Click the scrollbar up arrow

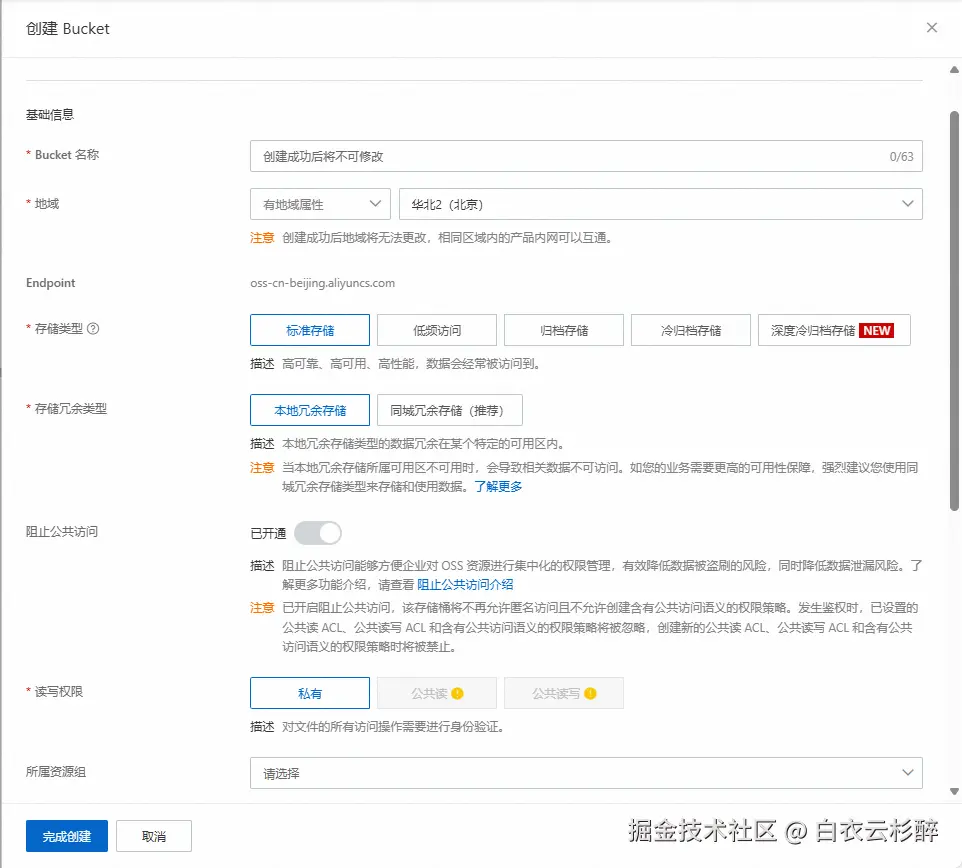954,69
